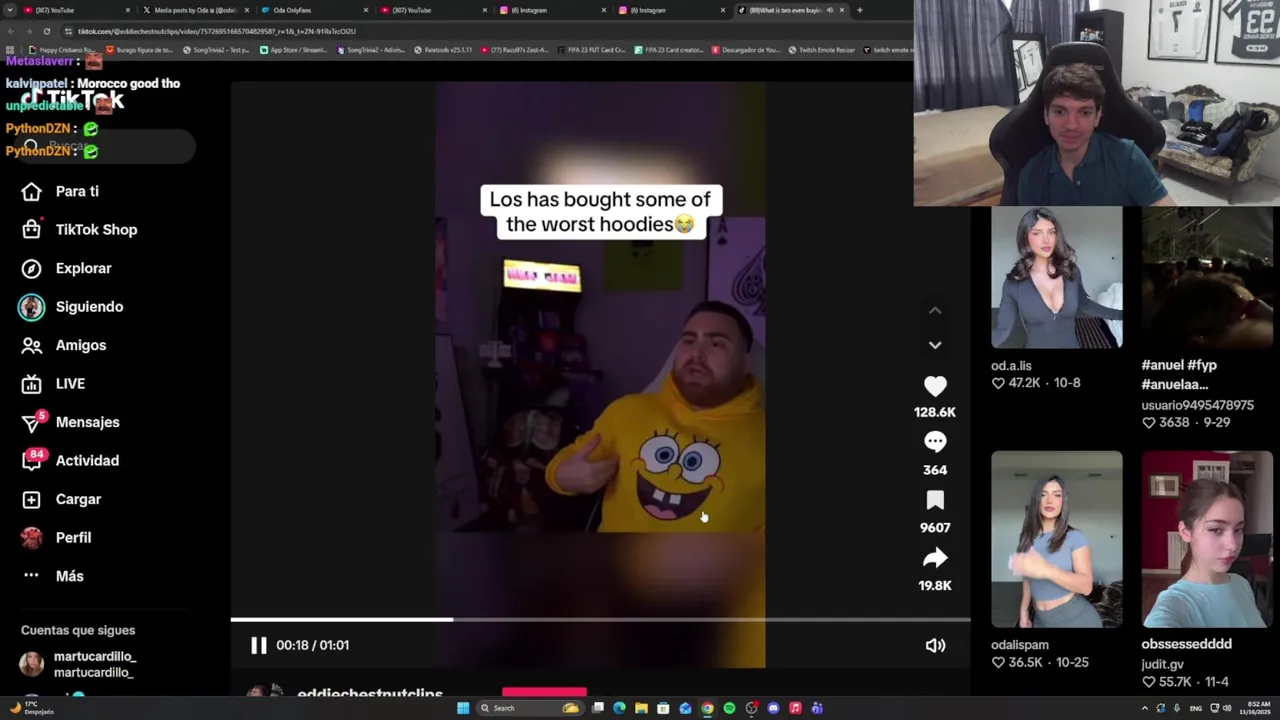
Task: Open the App Store / Streaml... bookmark
Action: coord(294,50)
